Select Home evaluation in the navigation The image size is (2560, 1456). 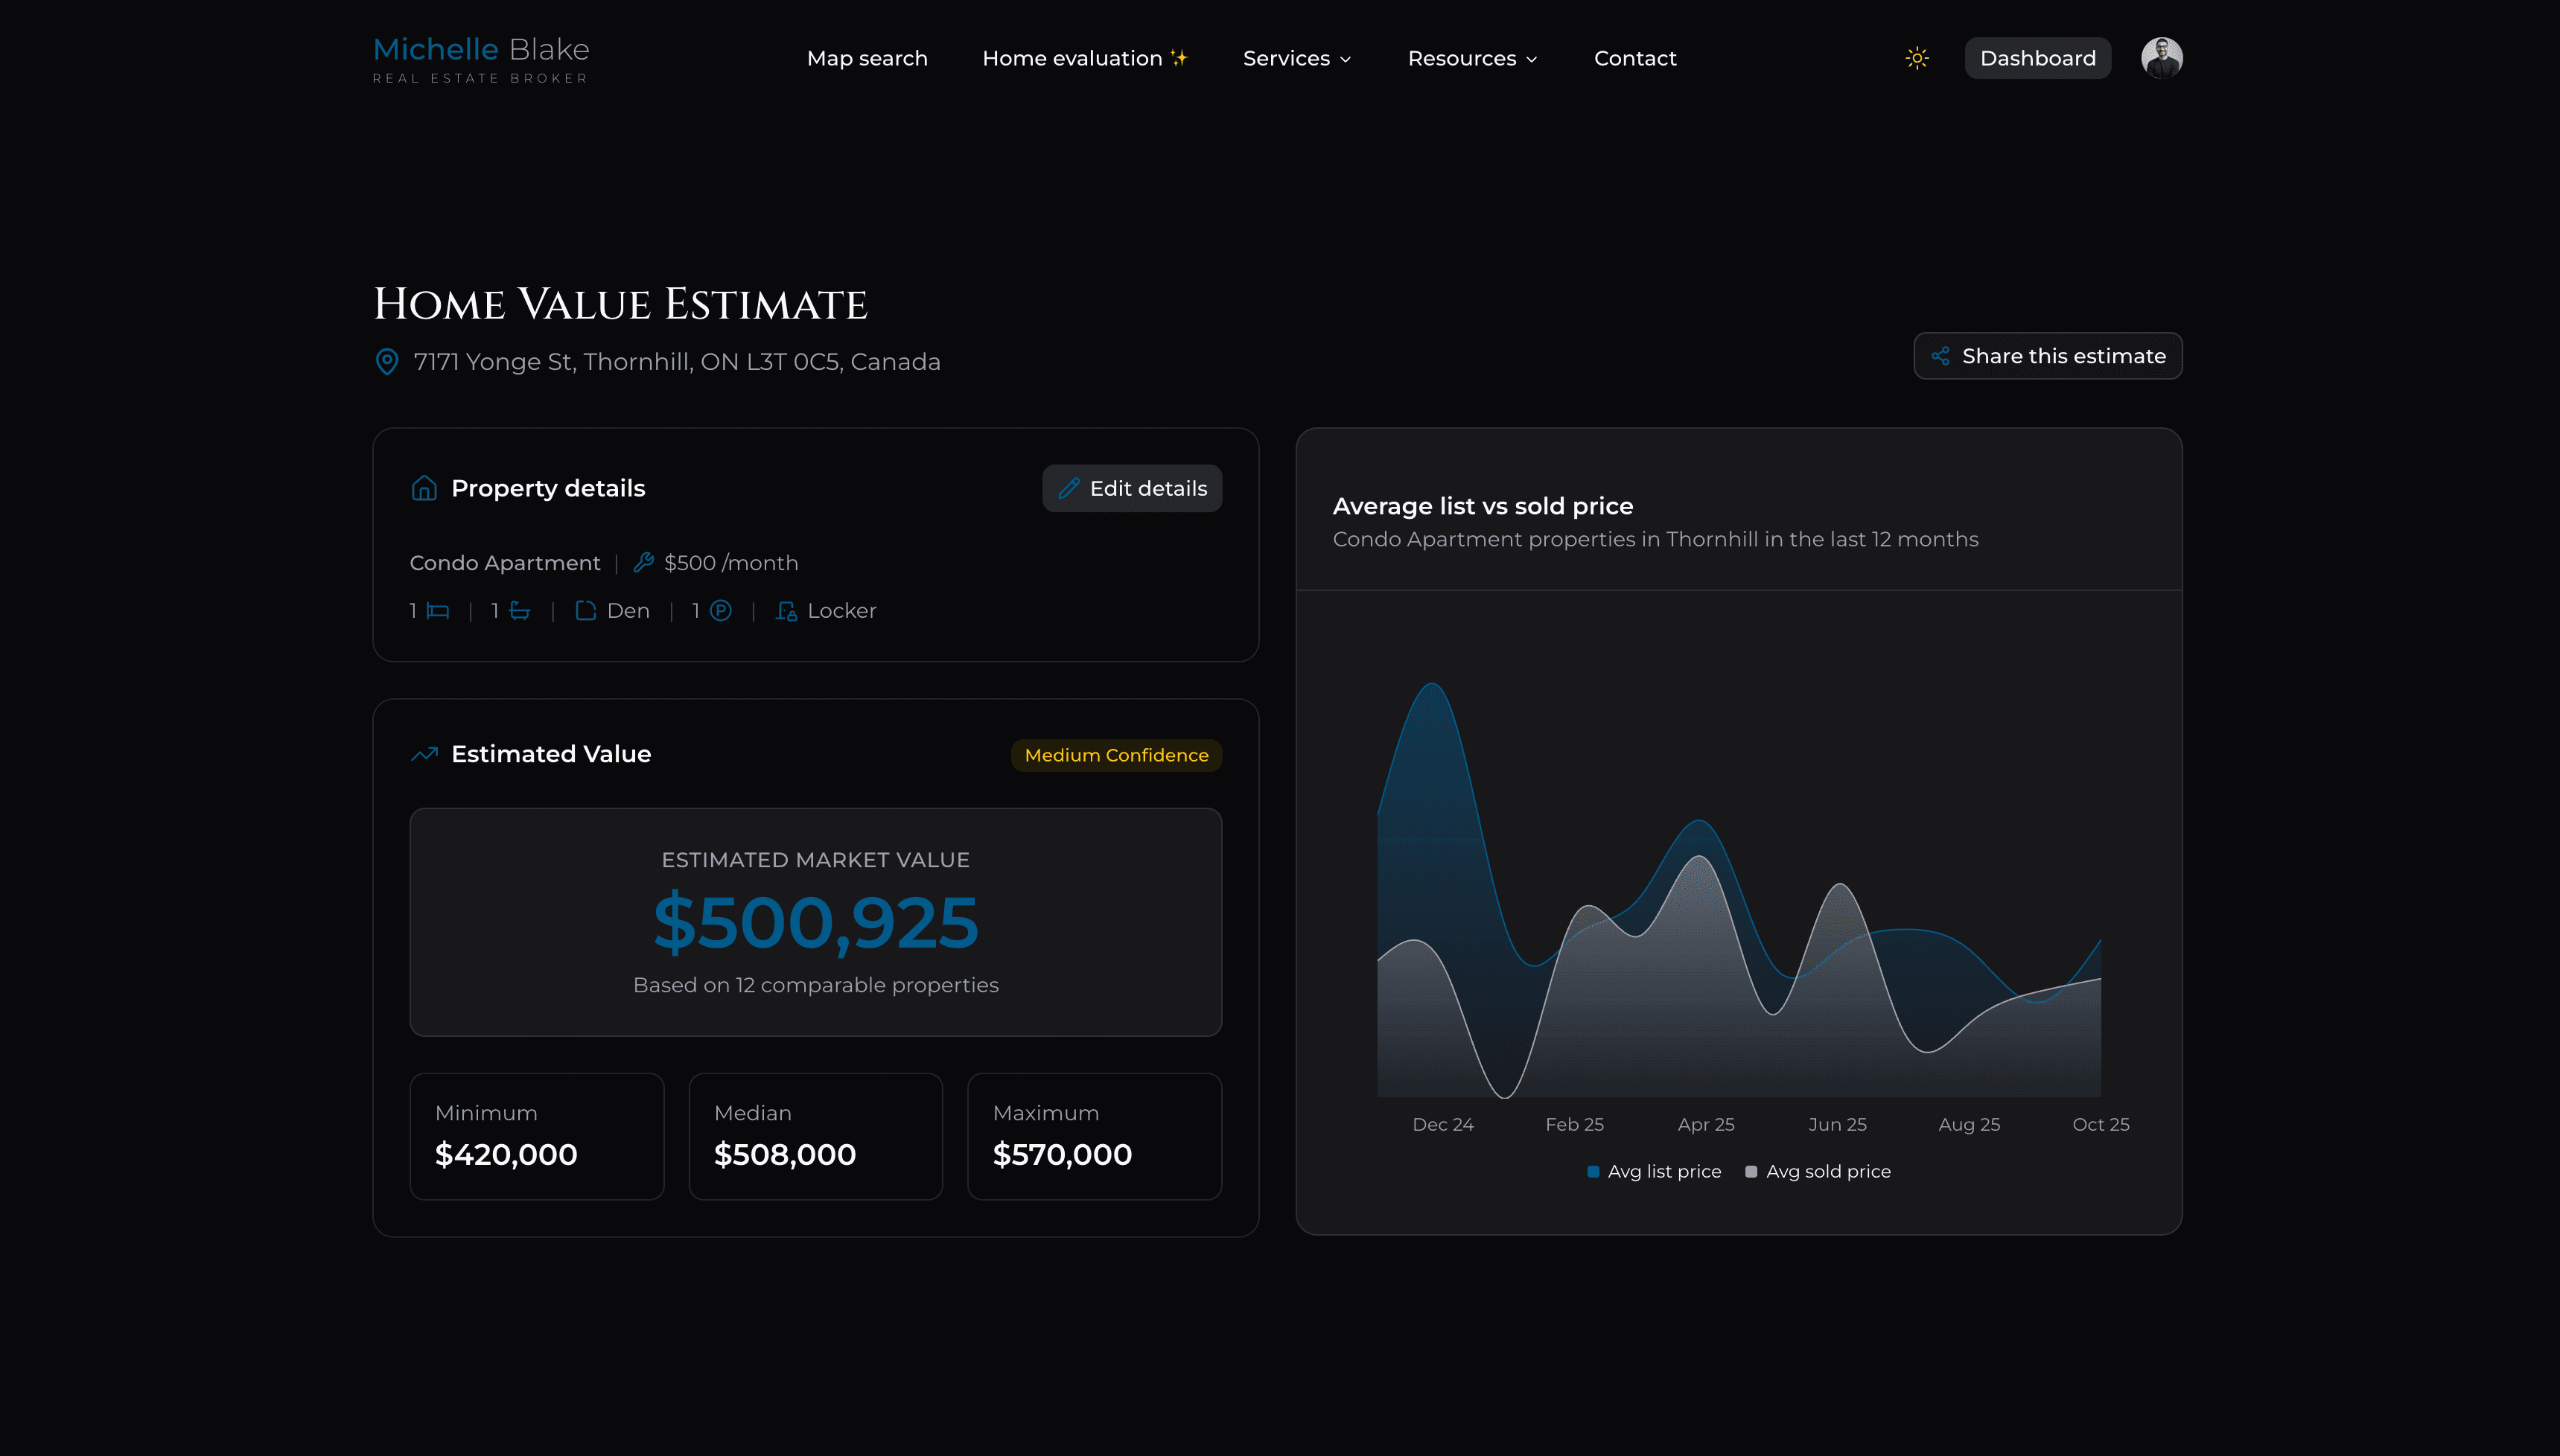click(1085, 58)
